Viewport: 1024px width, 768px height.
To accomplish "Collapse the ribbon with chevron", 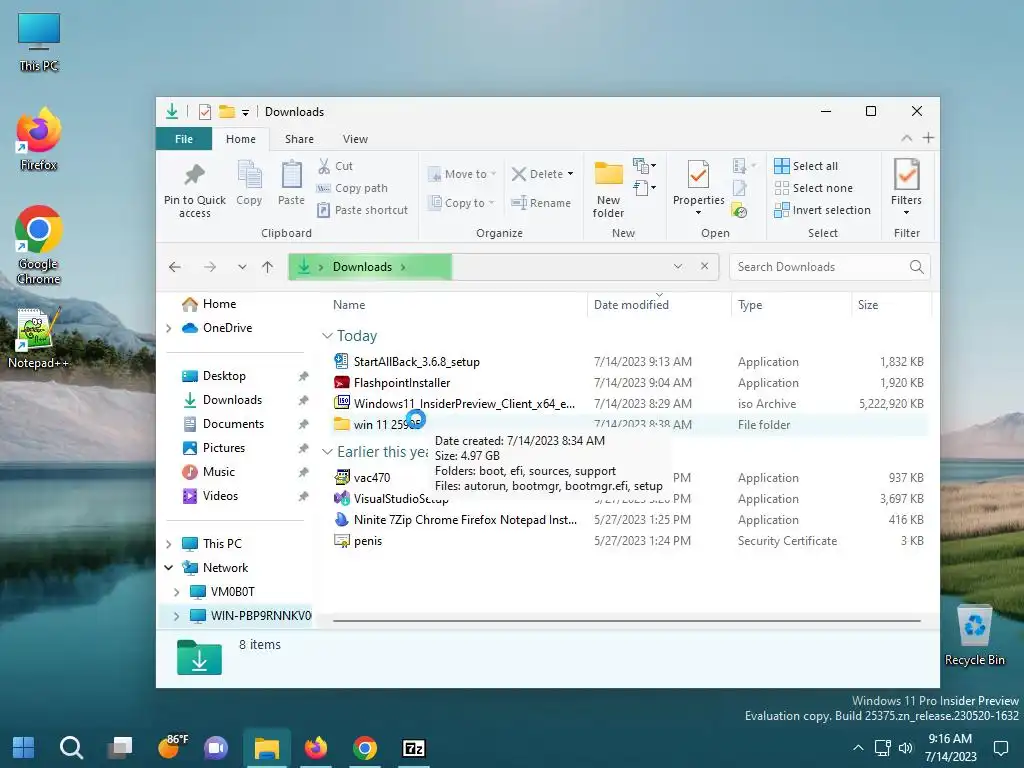I will [x=906, y=138].
